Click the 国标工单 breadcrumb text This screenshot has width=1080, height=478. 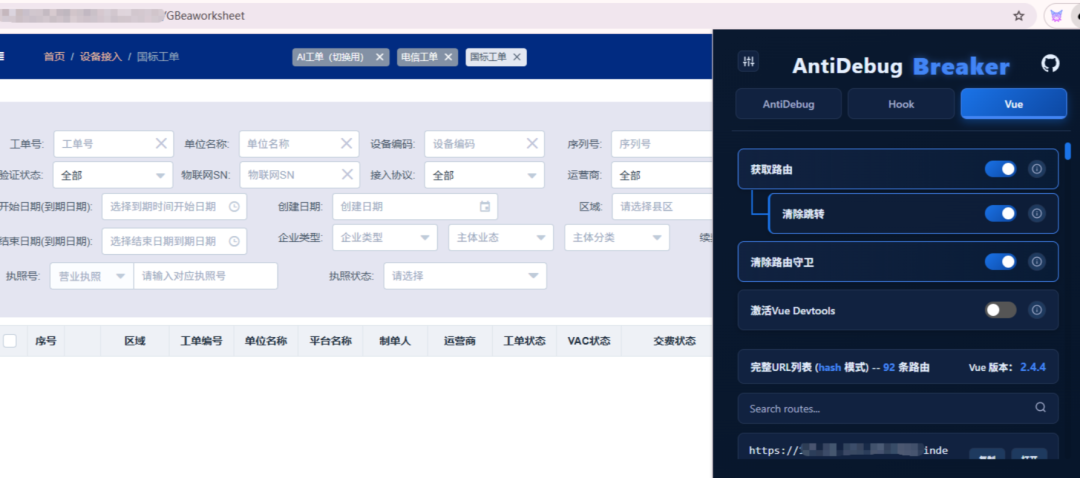point(158,56)
